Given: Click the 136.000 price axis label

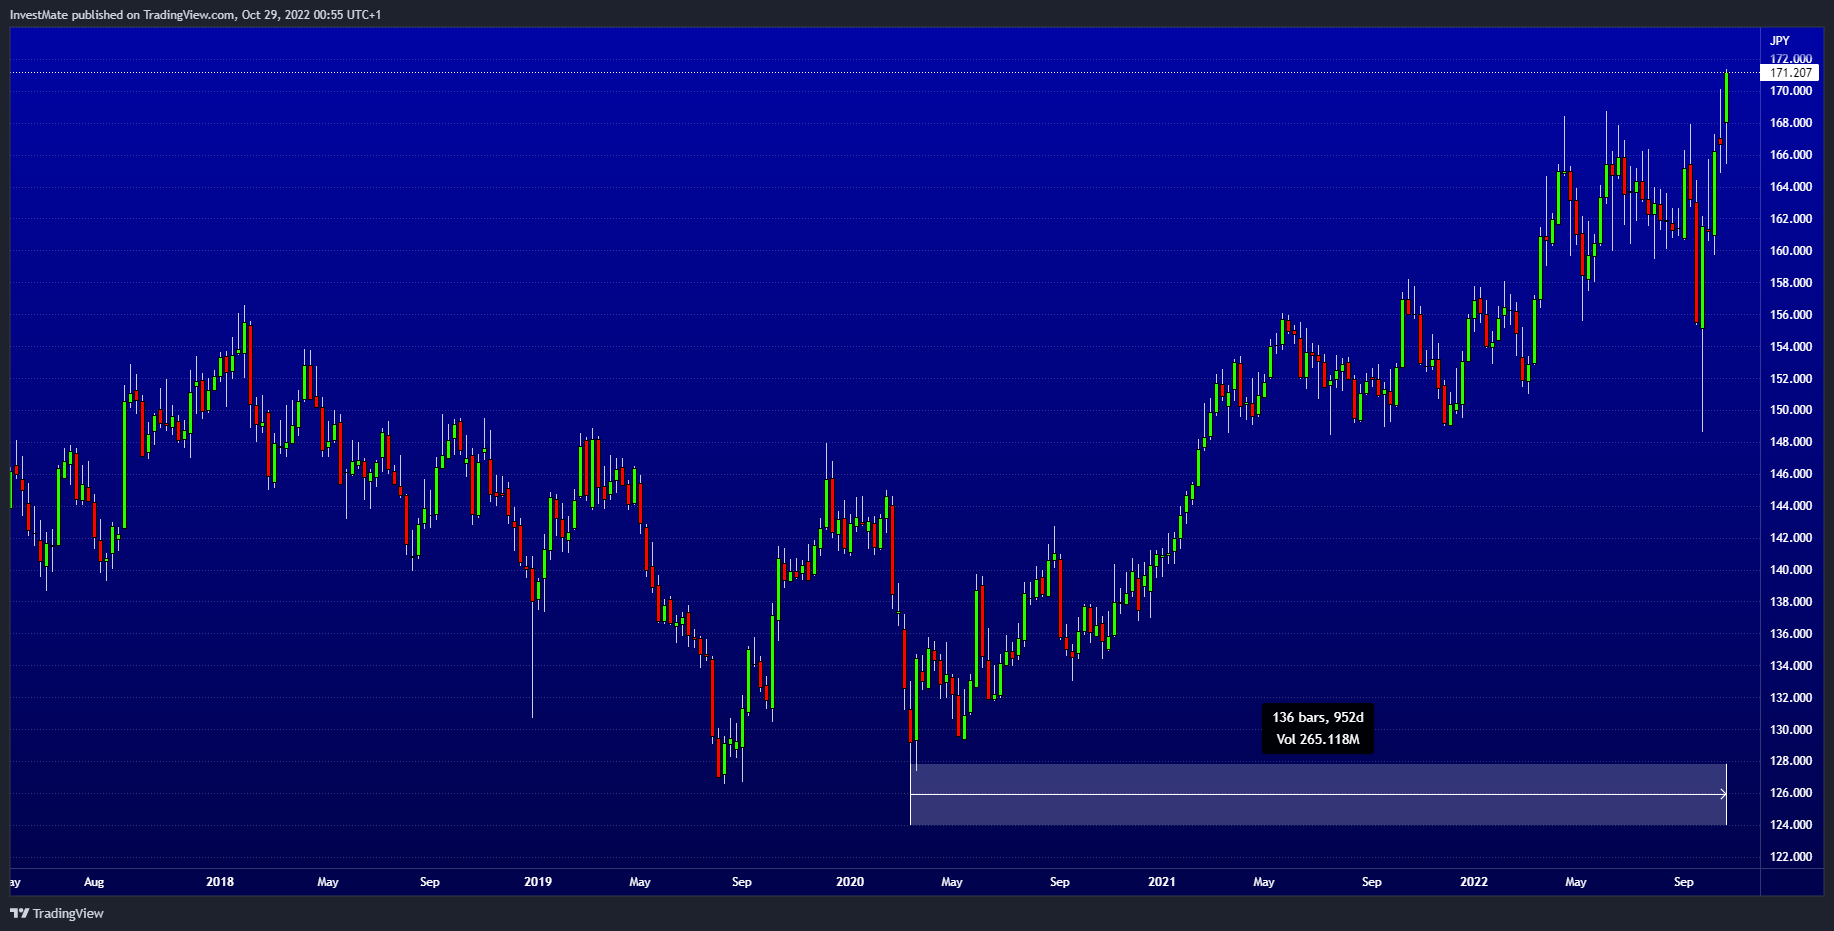Looking at the screenshot, I should [x=1791, y=634].
